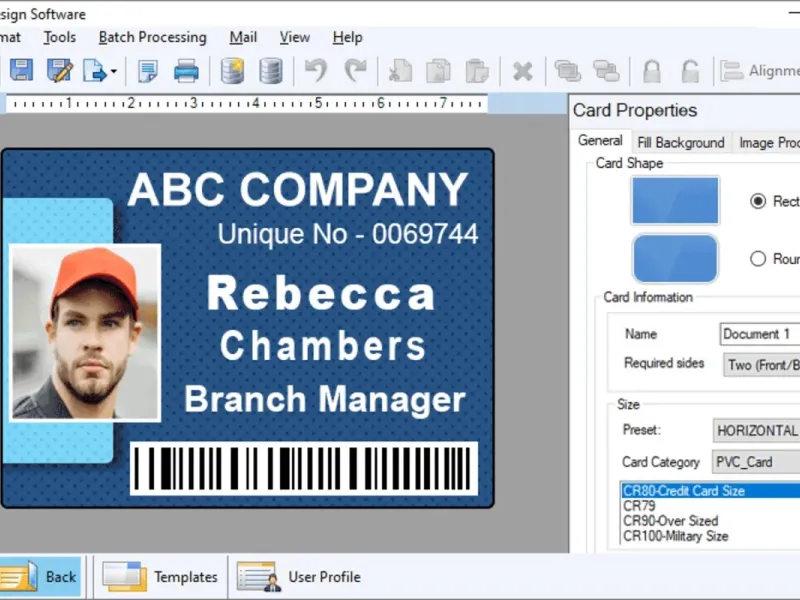
Task: Switch to the General tab
Action: click(601, 141)
